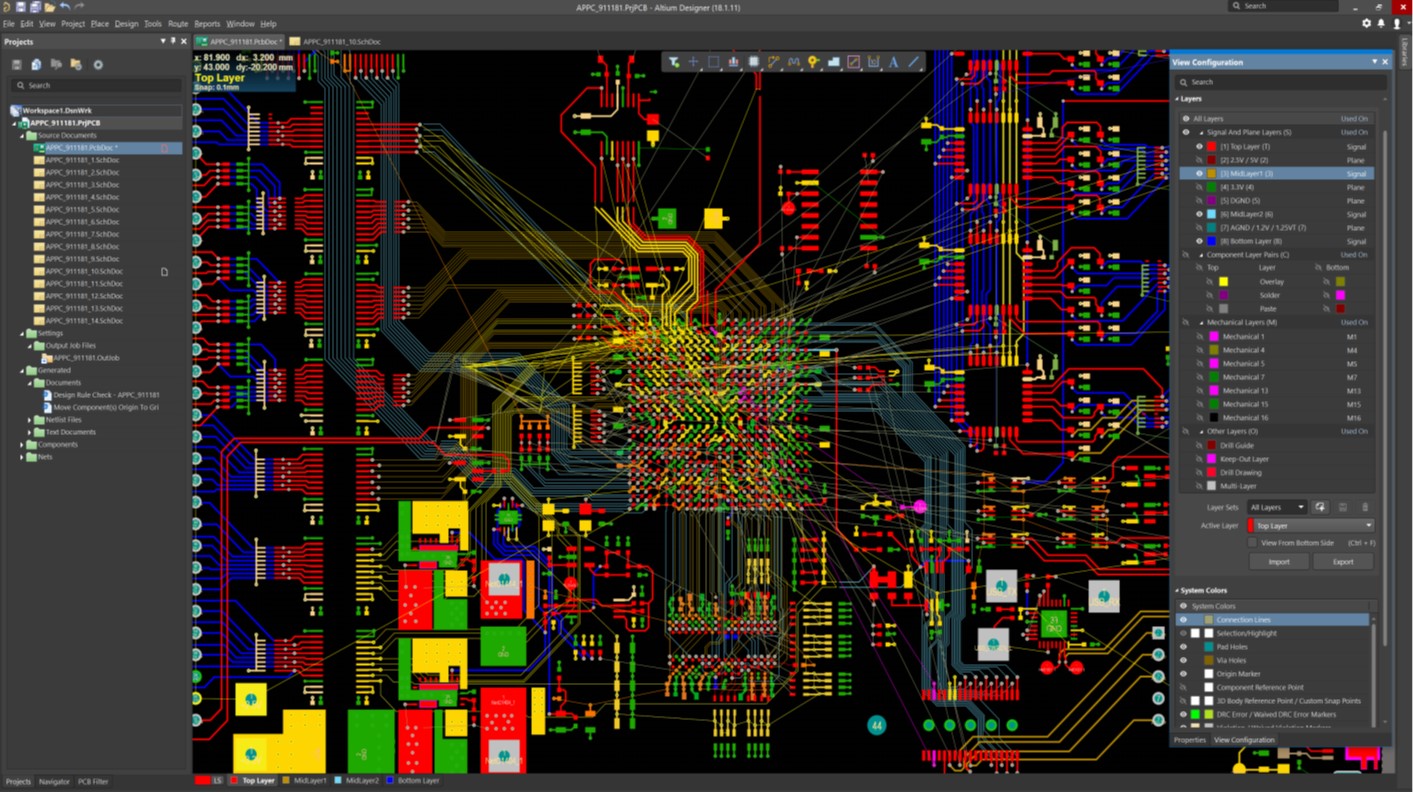Click the Export button

click(x=1343, y=562)
